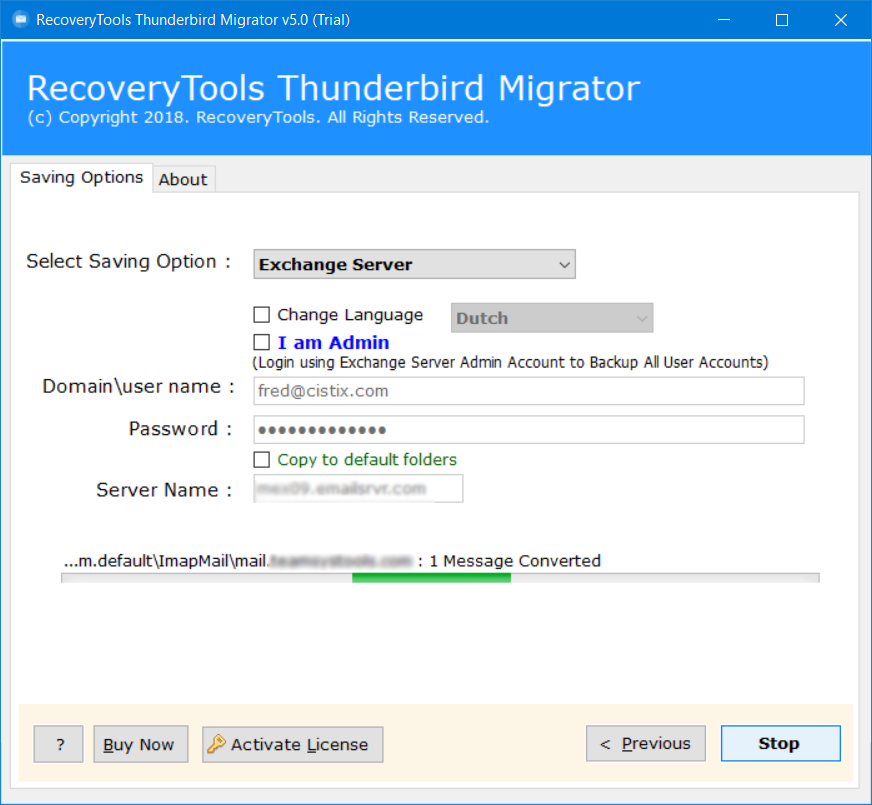Viewport: 872px width, 805px height.
Task: Click the RecoveryTools Thunderbird Migrator heading
Action: click(x=334, y=88)
